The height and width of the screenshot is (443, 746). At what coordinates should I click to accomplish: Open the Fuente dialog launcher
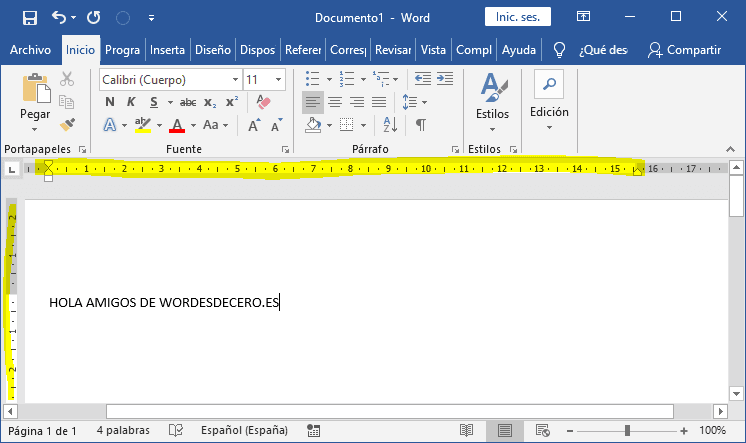[x=285, y=149]
